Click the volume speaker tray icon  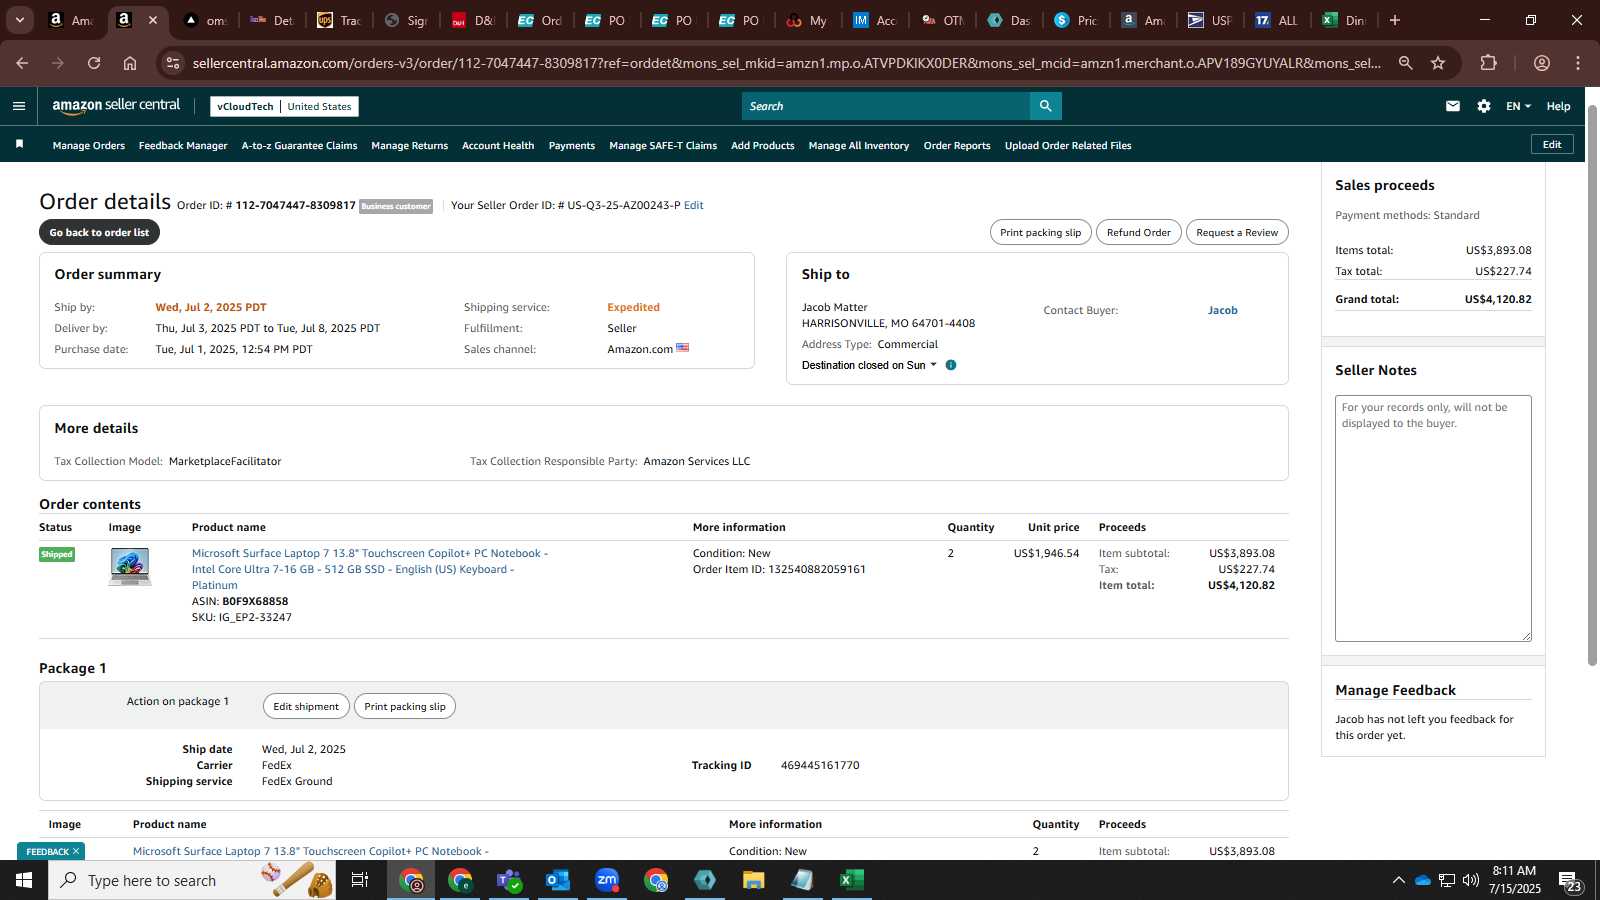coord(1470,880)
